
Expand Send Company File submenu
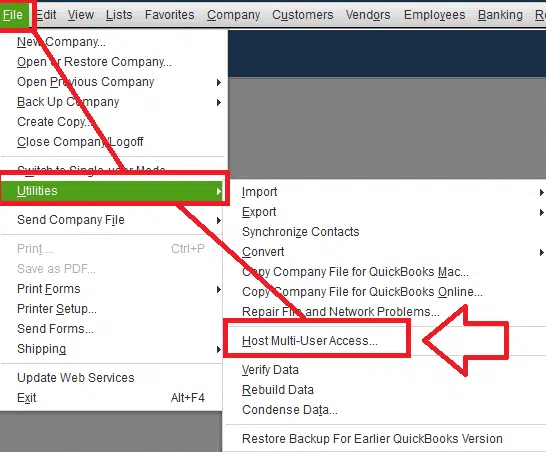(x=111, y=220)
